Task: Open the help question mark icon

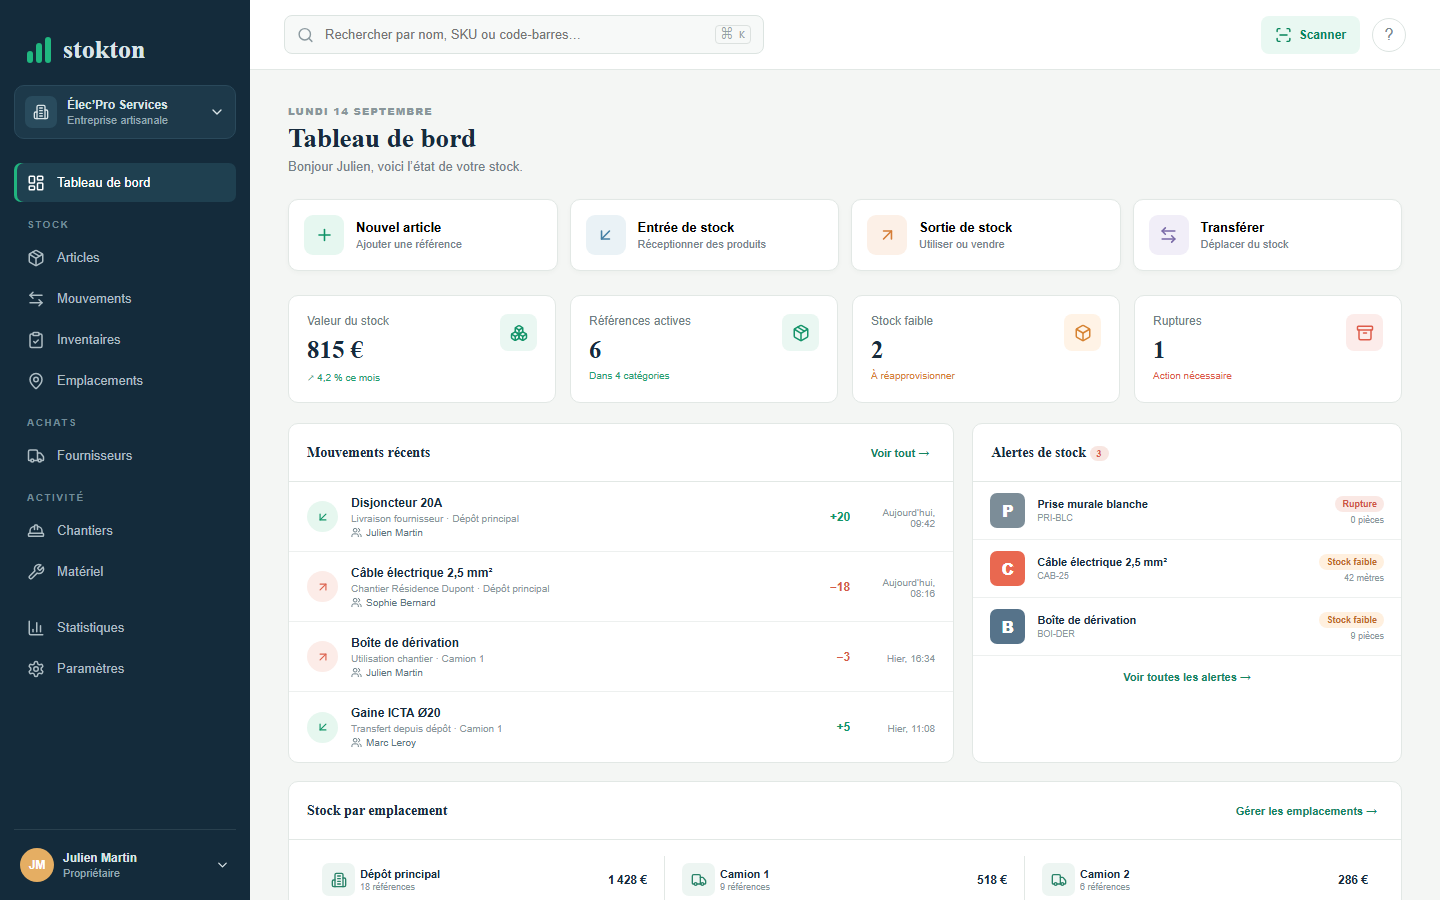Action: pyautogui.click(x=1388, y=35)
